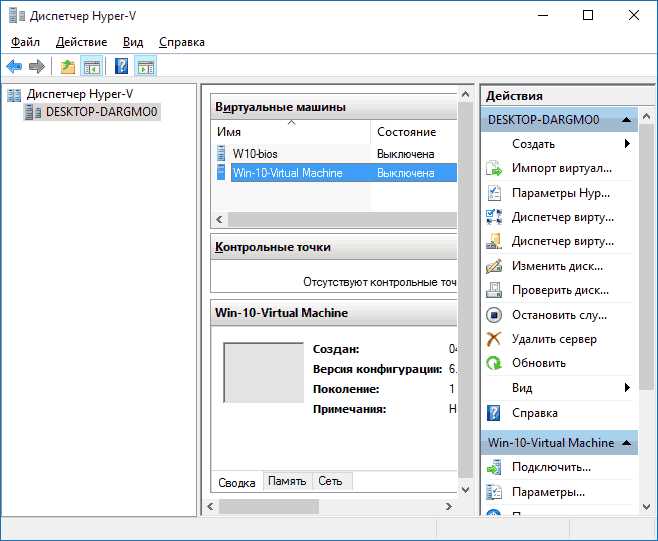Click the Remove server red X icon
658x541 pixels.
(494, 339)
